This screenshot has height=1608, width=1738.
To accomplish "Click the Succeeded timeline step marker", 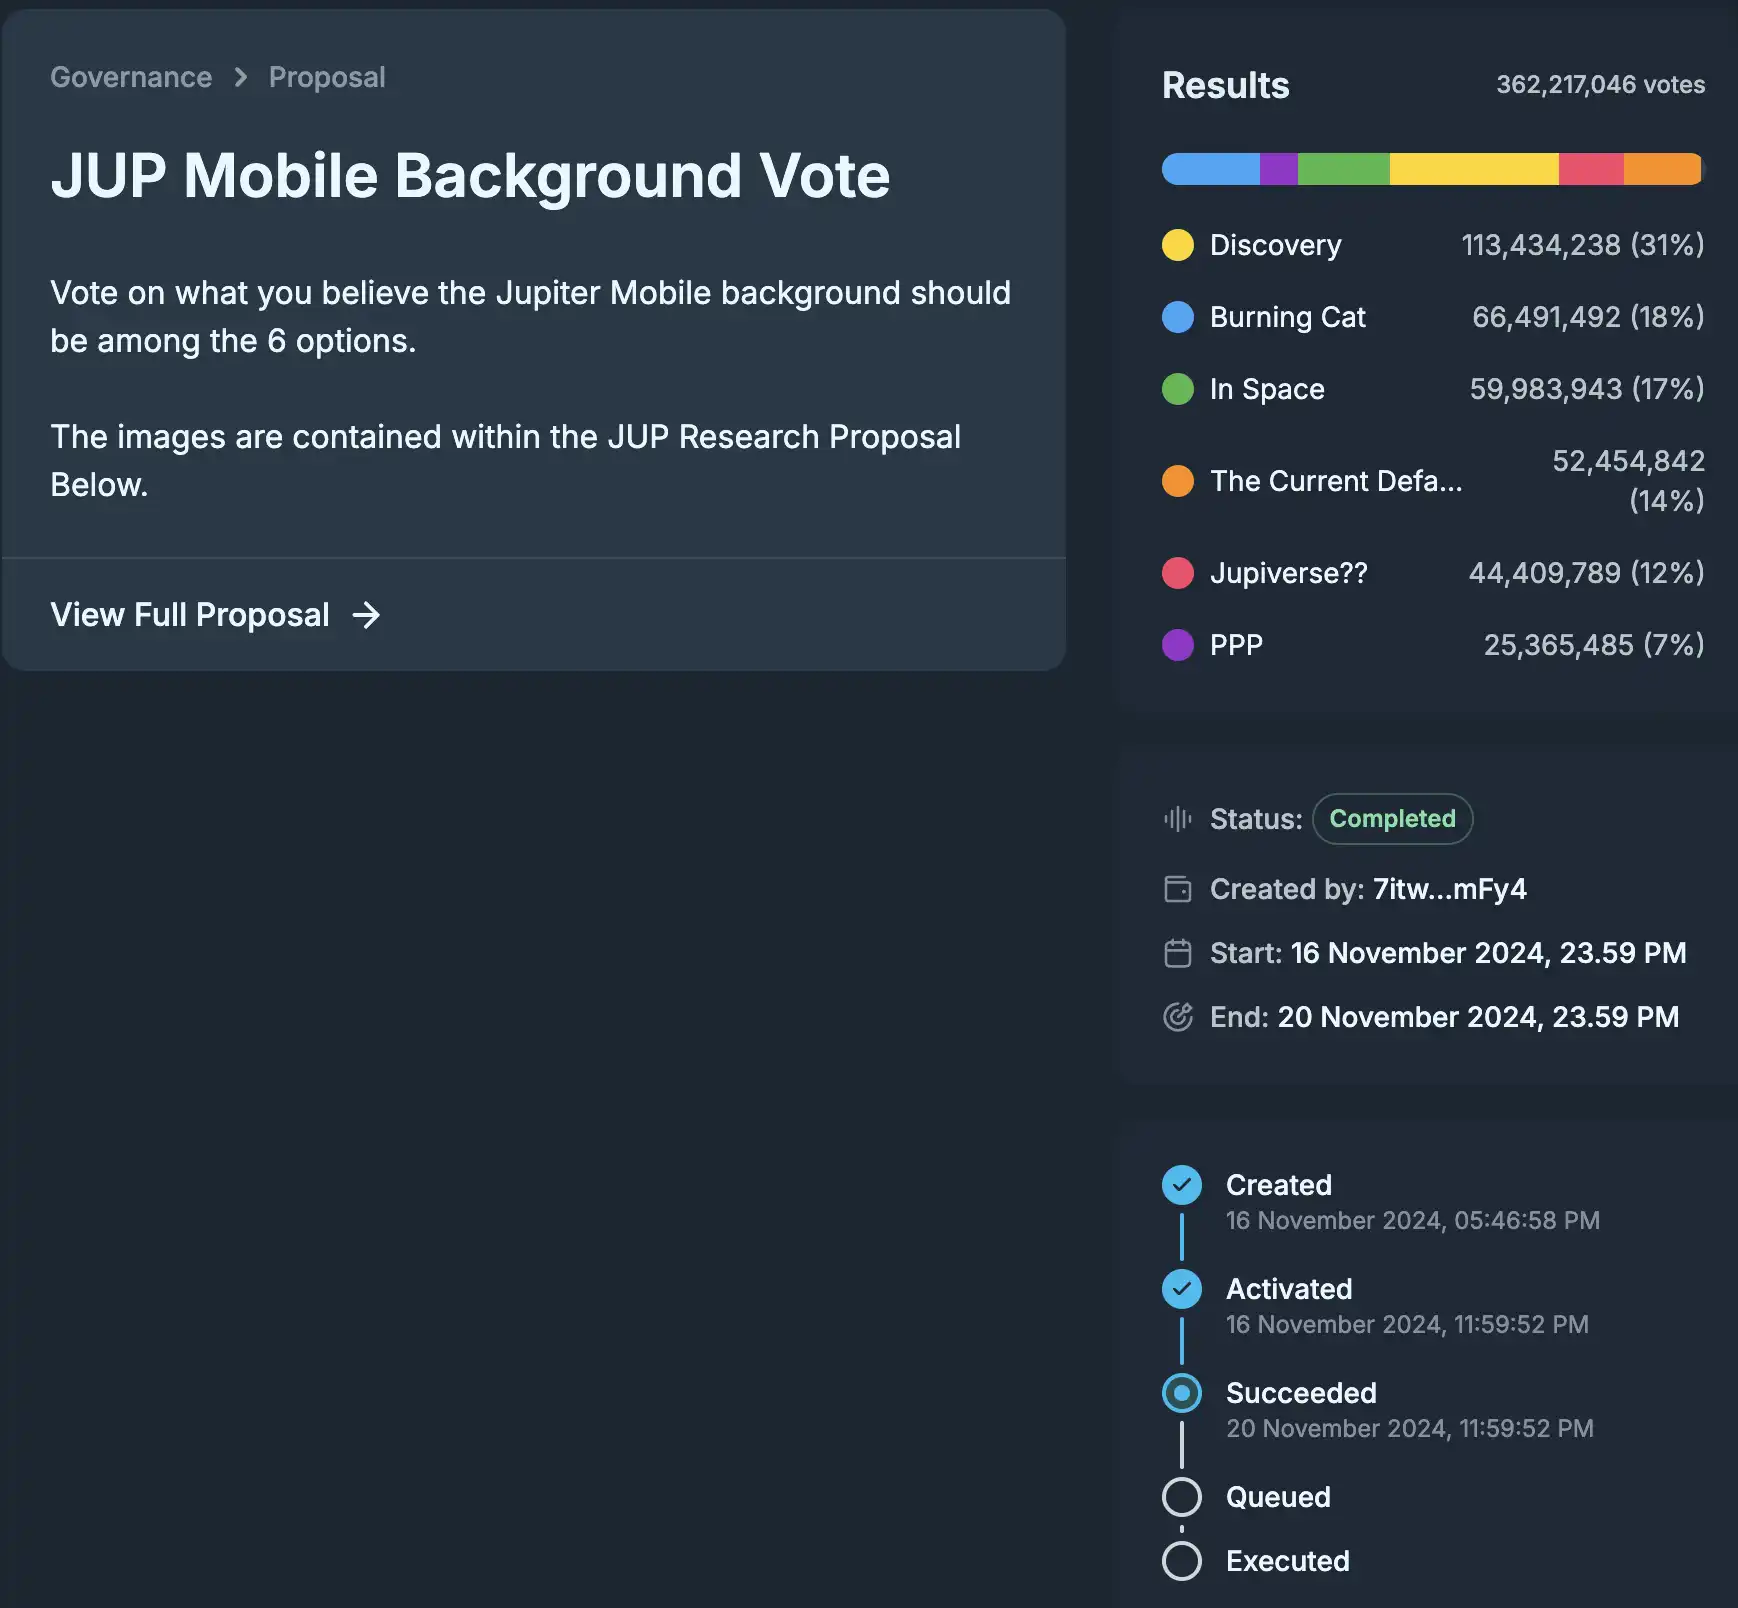I will pos(1182,1393).
